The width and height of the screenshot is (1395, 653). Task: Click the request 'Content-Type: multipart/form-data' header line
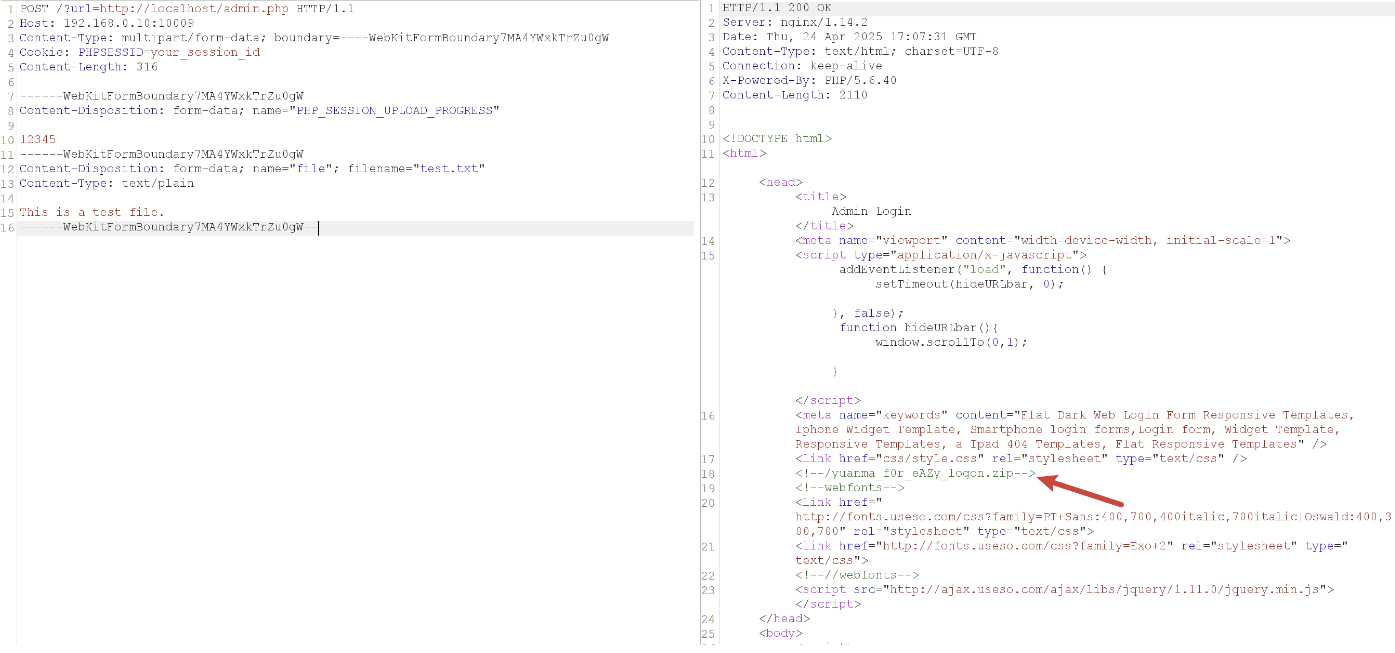pyautogui.click(x=314, y=38)
